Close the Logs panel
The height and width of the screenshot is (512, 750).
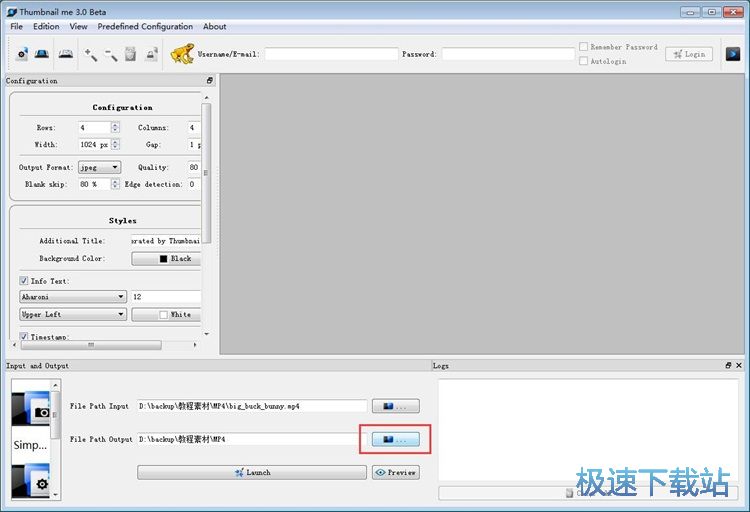[x=739, y=365]
